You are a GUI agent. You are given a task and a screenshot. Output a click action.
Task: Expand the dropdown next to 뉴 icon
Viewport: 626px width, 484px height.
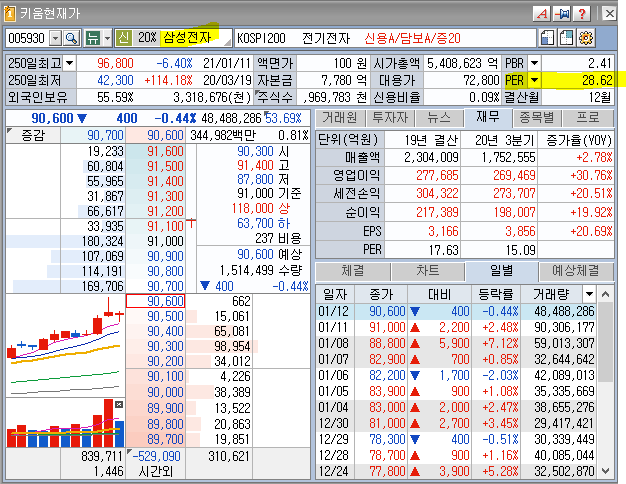coord(107,38)
